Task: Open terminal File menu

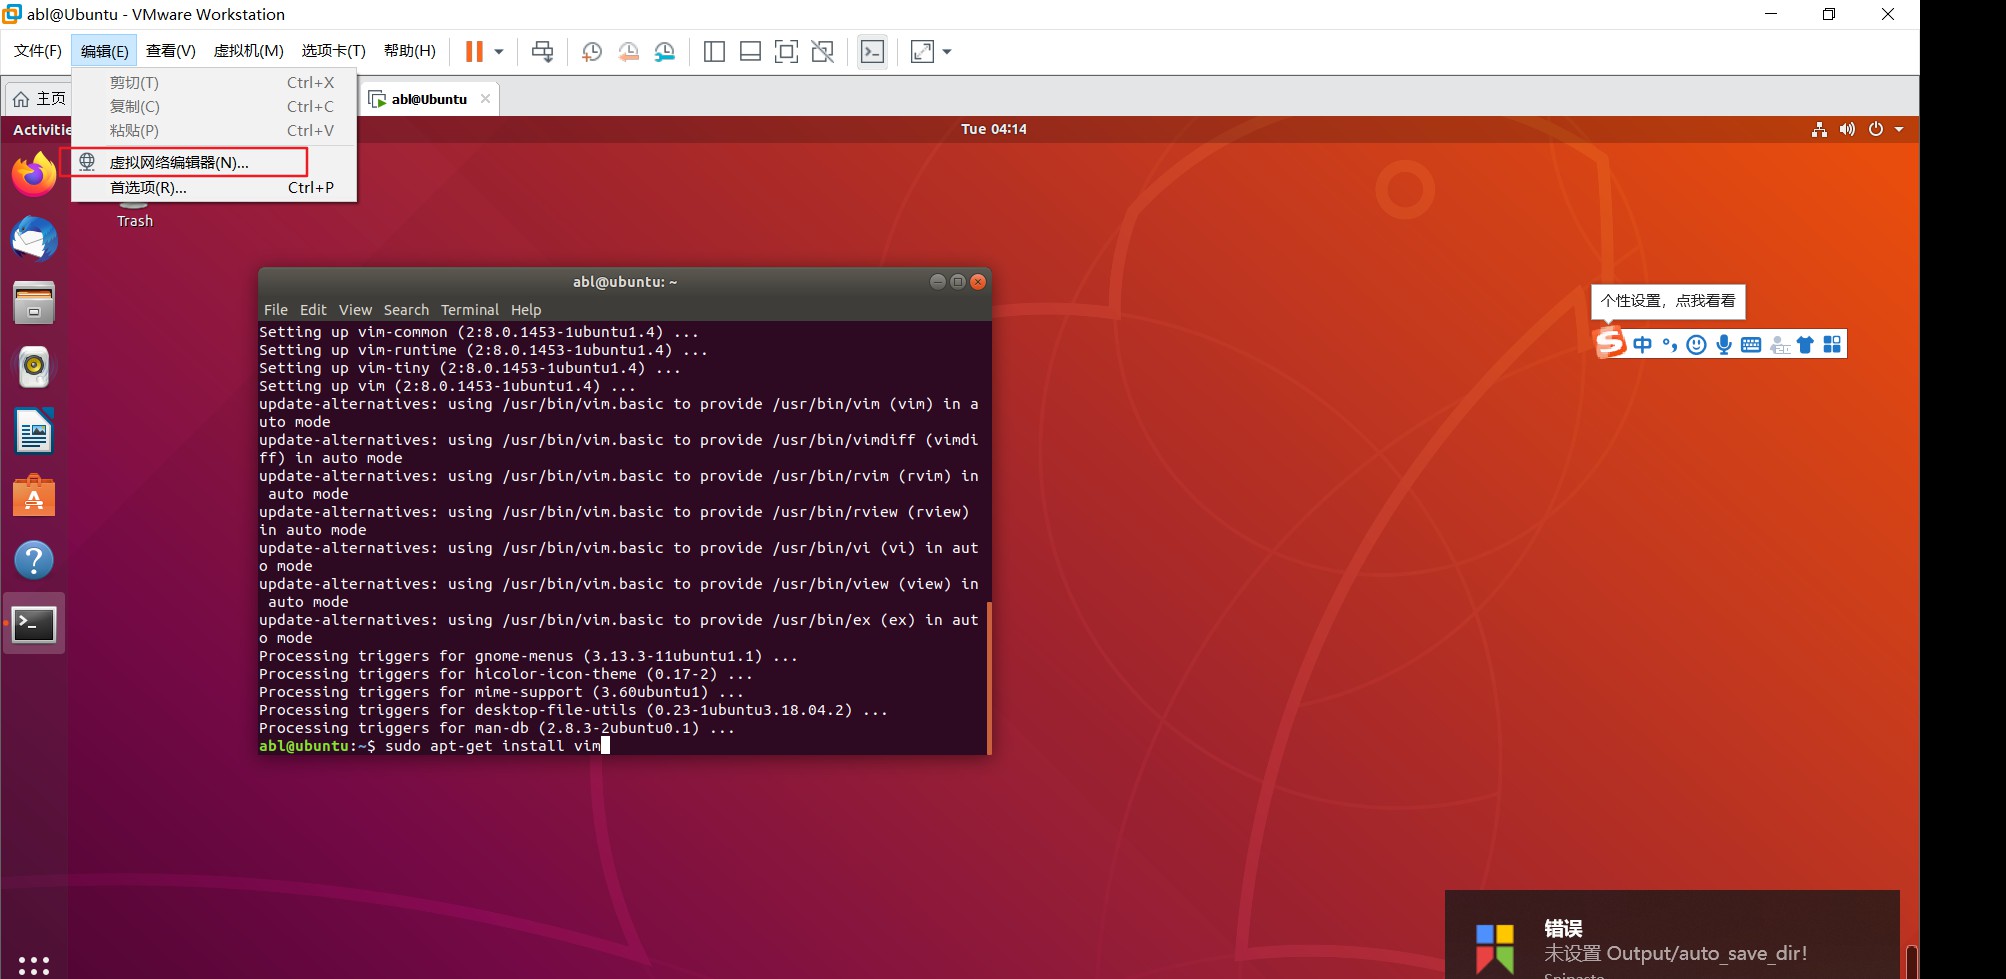Action: [276, 310]
